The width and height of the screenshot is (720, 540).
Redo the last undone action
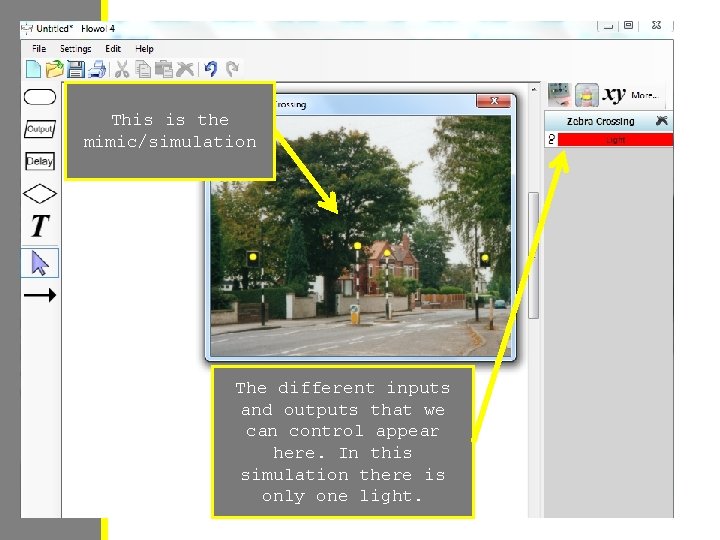click(x=232, y=69)
